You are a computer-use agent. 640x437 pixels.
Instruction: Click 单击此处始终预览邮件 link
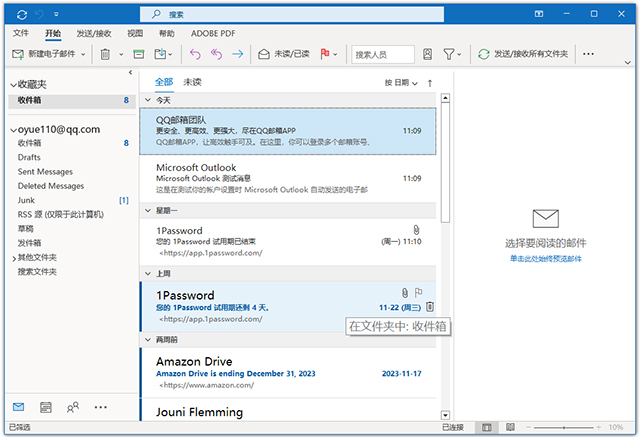[546, 258]
